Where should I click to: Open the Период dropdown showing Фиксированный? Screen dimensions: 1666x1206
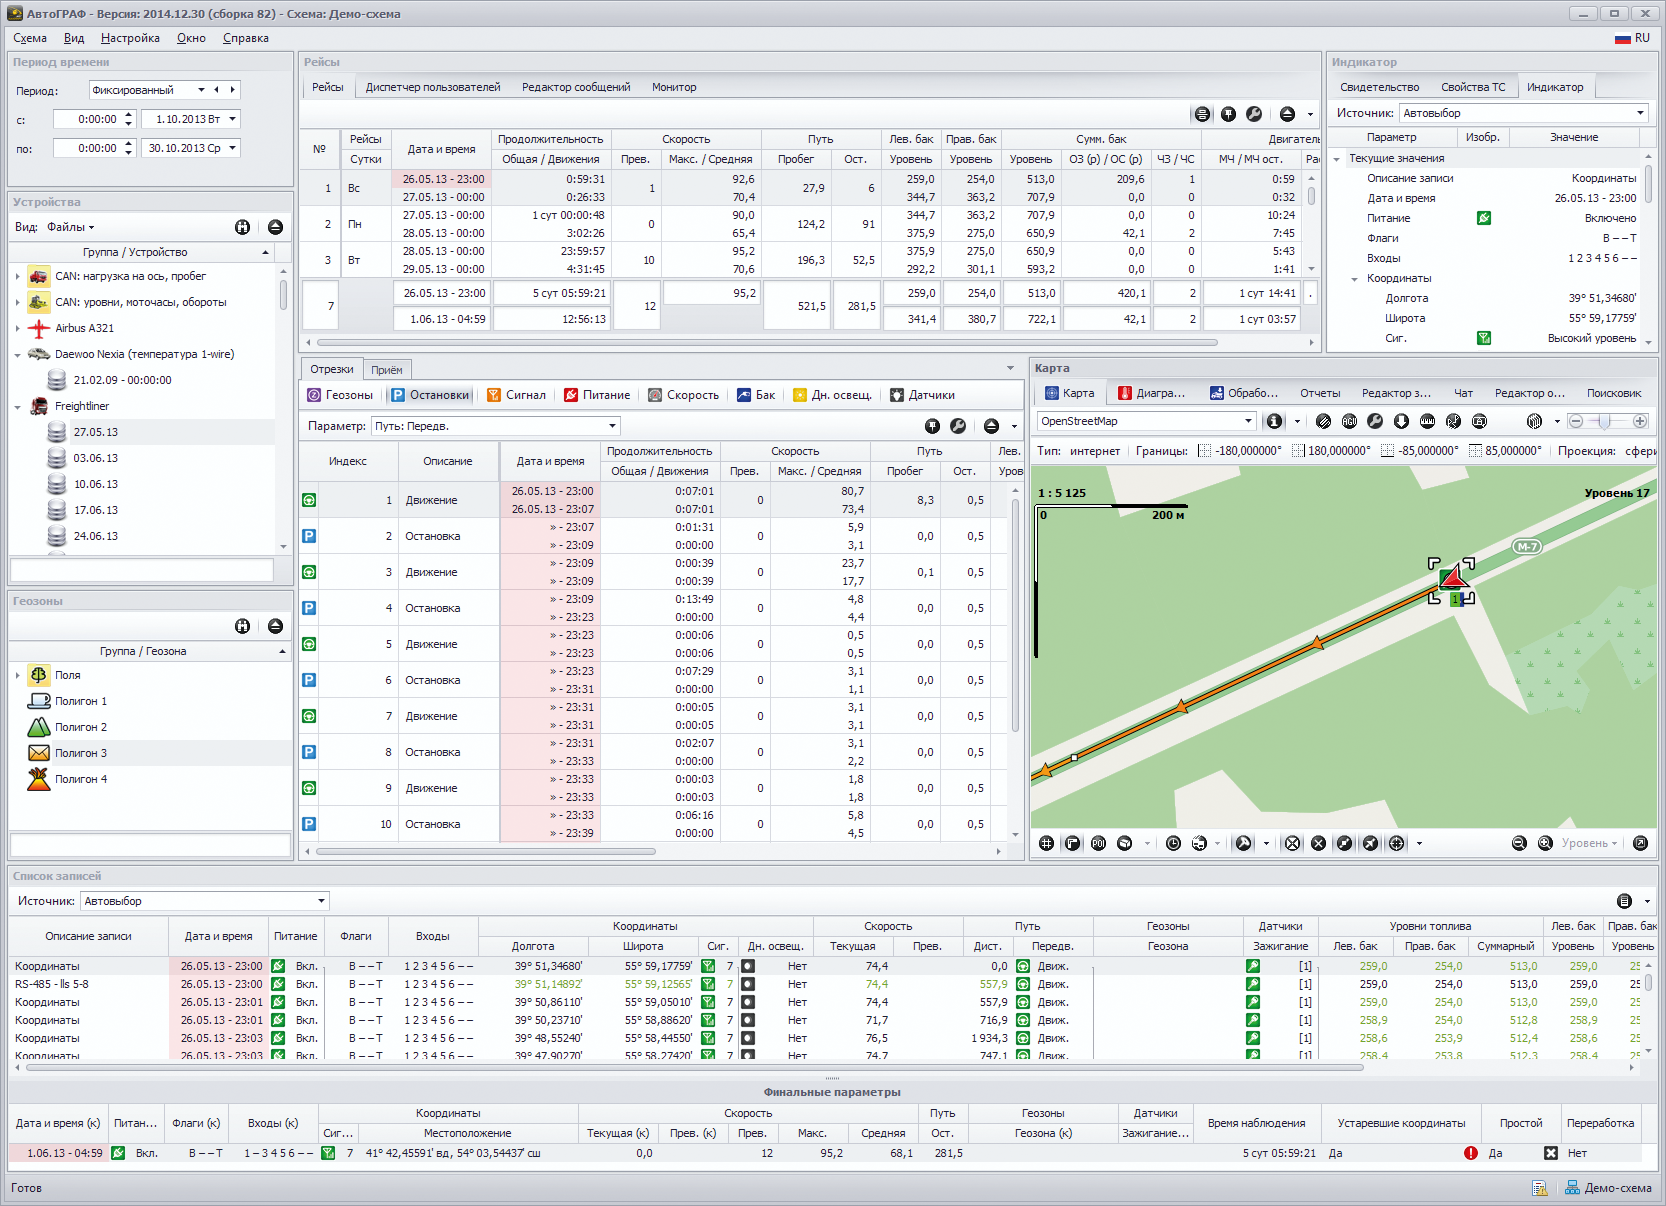tap(201, 90)
